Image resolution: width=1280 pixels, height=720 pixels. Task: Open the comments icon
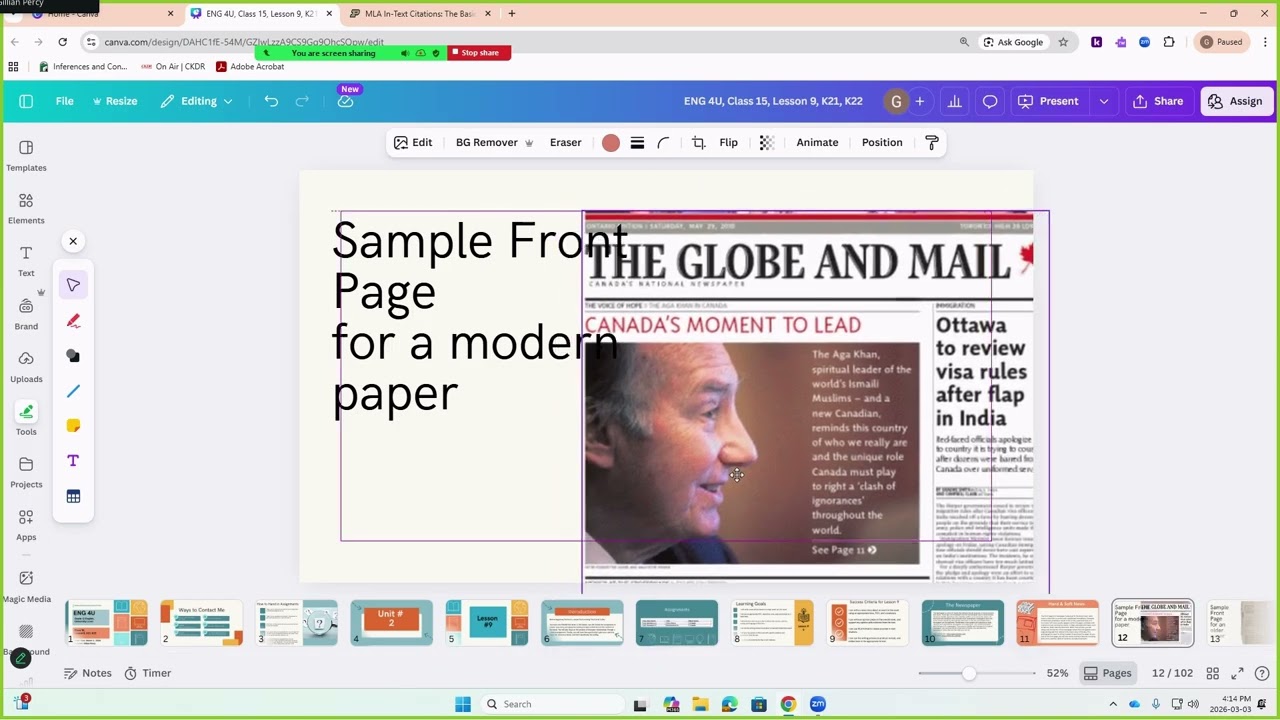click(x=990, y=101)
